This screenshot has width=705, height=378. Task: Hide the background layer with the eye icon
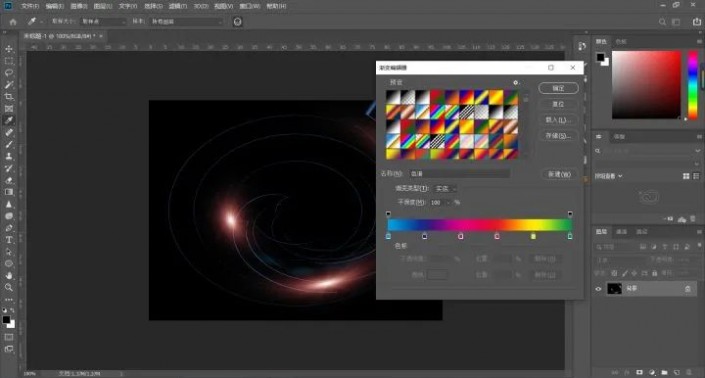coord(598,289)
